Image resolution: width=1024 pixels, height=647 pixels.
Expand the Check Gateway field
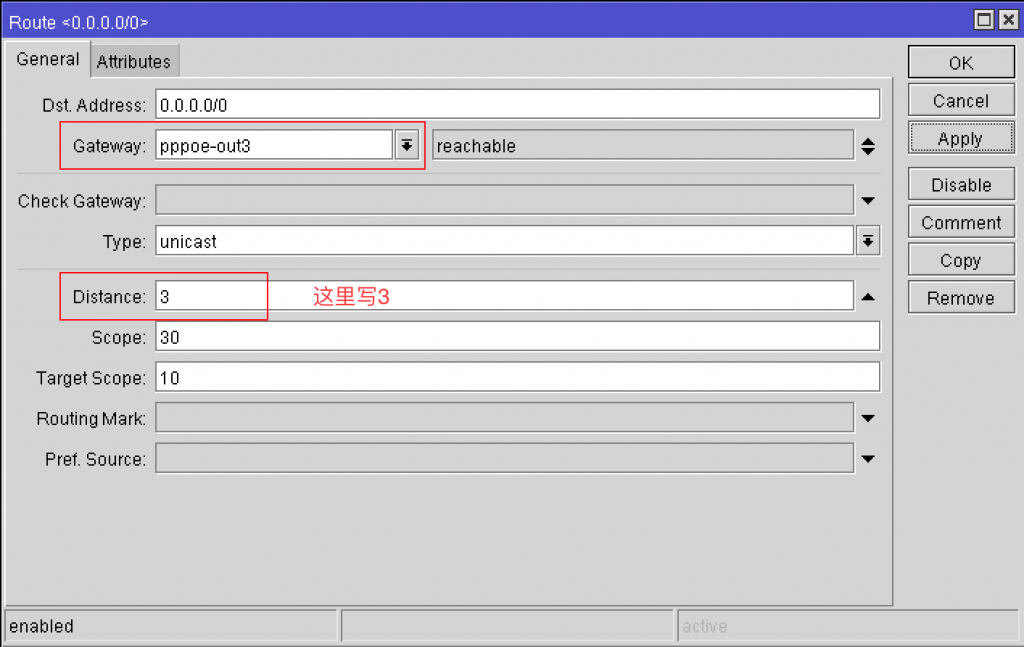coord(868,200)
